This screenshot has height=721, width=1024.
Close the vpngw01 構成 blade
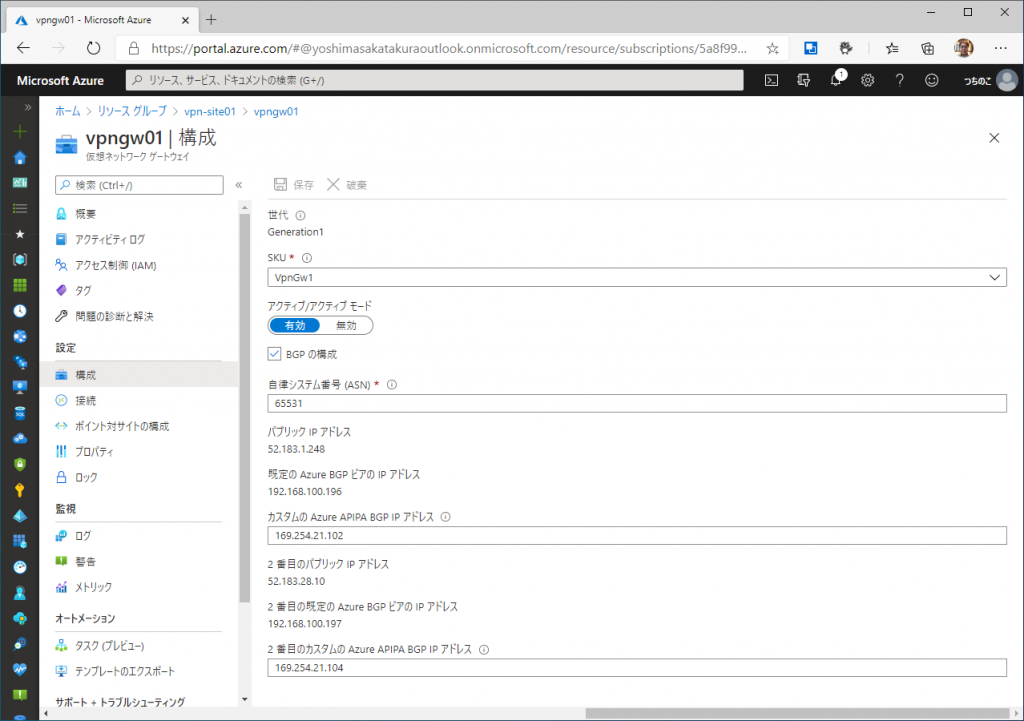(x=994, y=138)
